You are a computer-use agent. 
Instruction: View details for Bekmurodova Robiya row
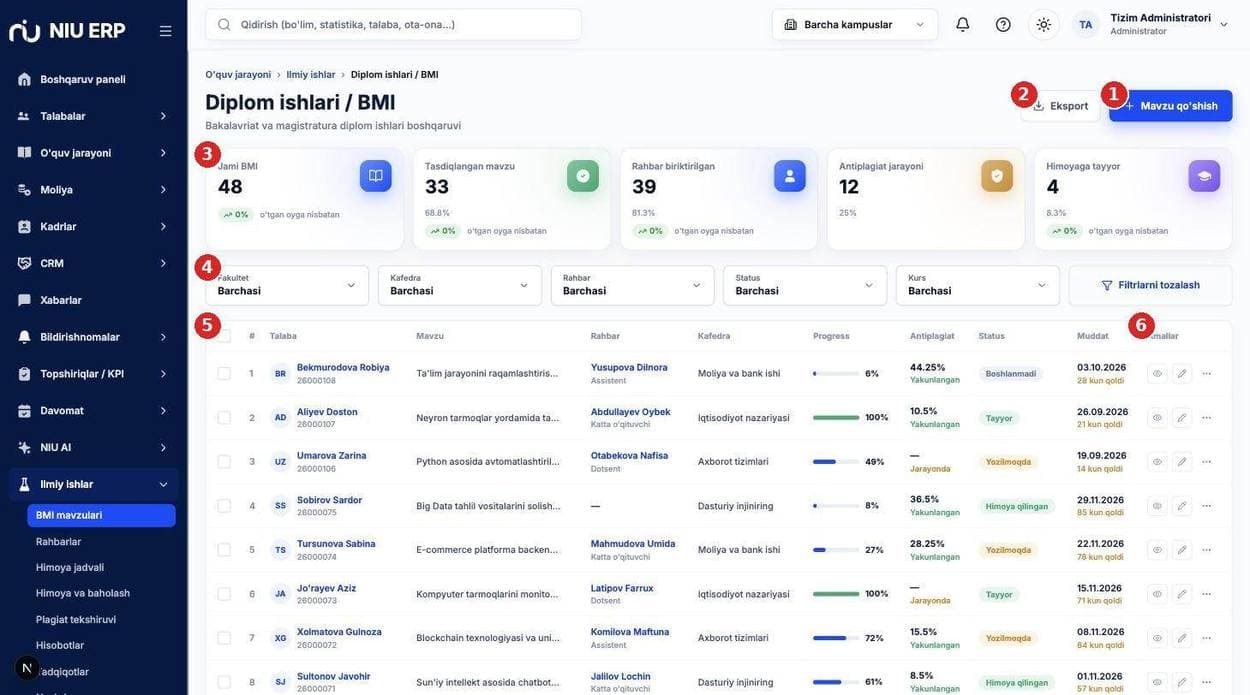pos(1158,373)
